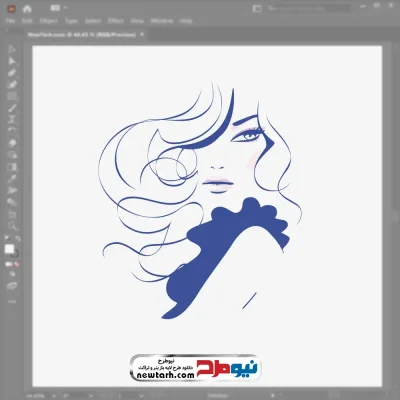This screenshot has height=400, width=400.
Task: Swap fill and stroke colors
Action: click(17, 239)
